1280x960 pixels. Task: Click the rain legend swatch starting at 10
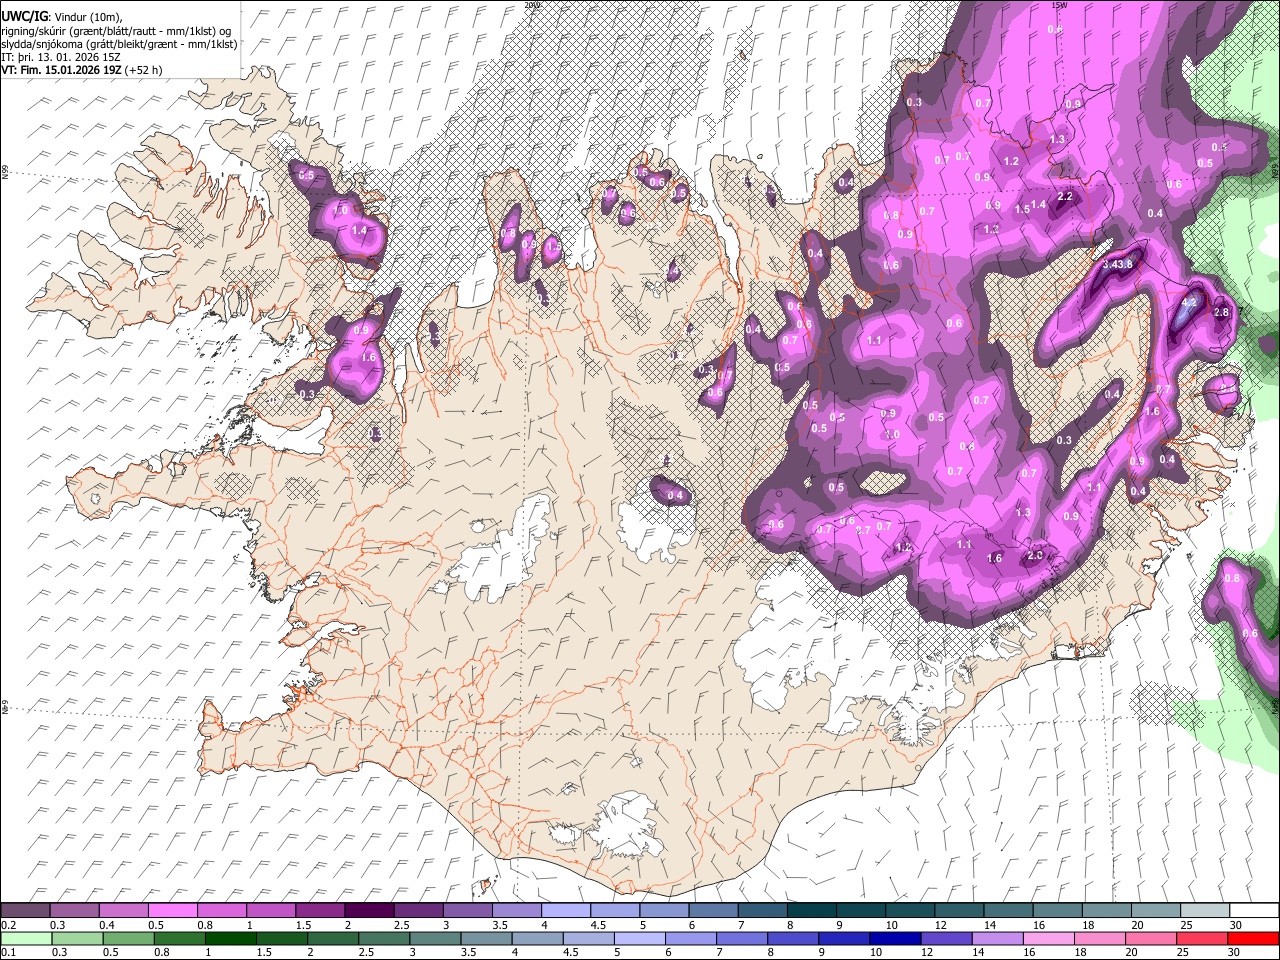click(x=895, y=938)
